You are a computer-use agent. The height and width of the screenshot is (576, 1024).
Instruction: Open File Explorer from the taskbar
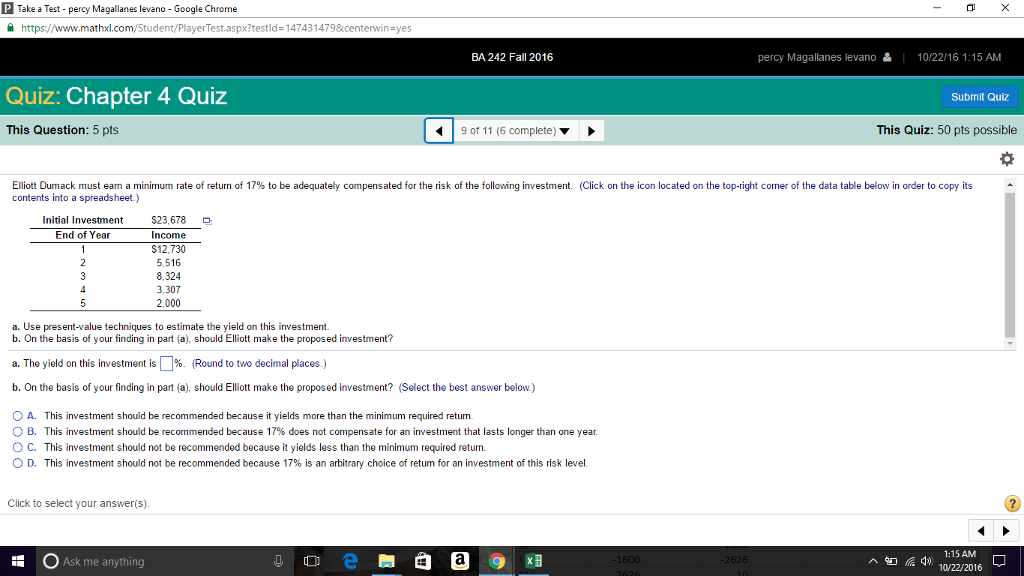tap(387, 561)
